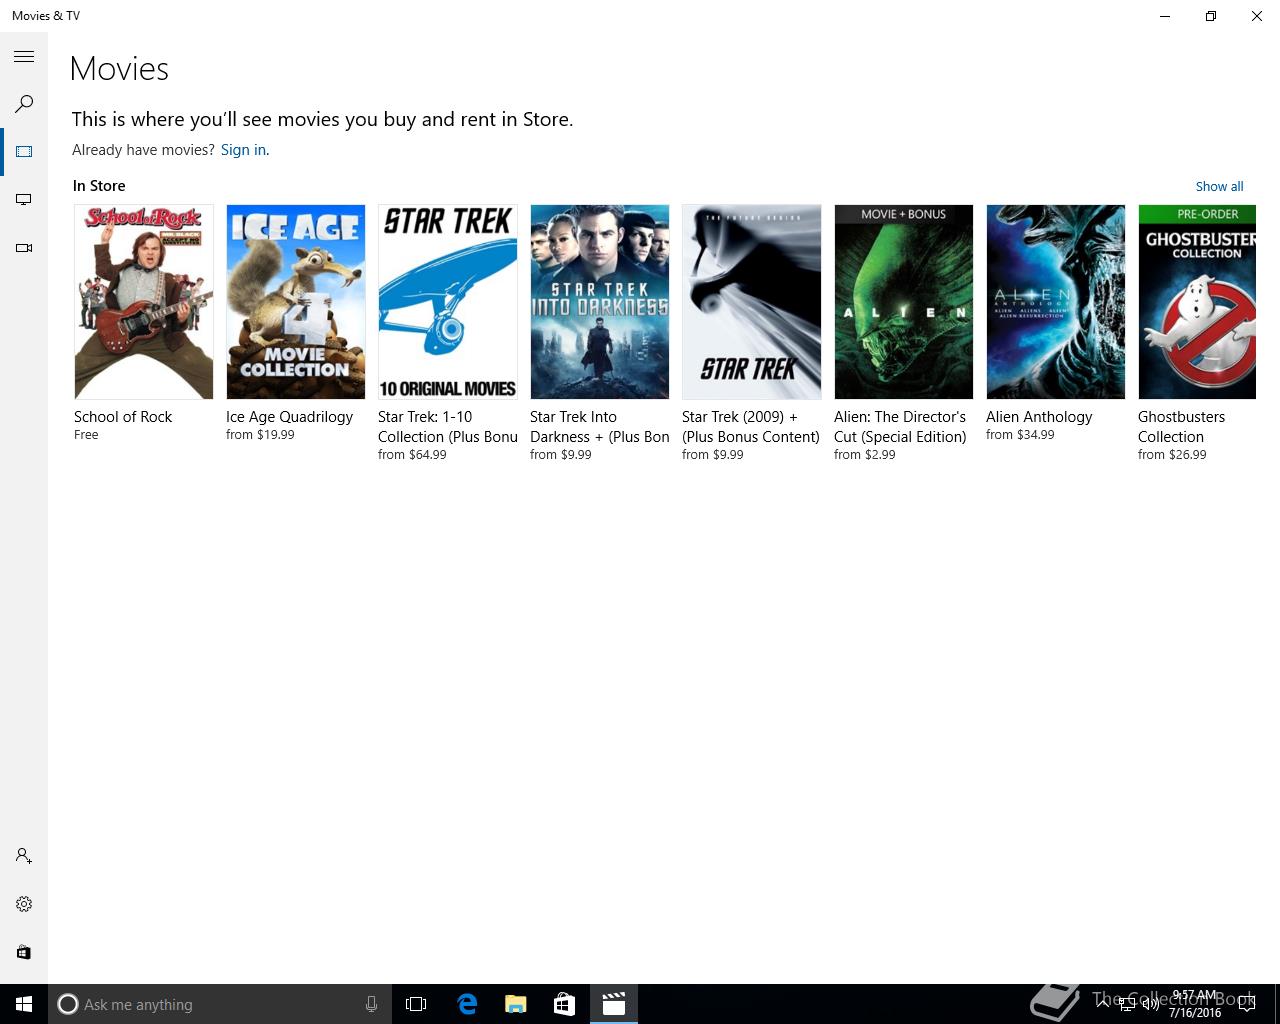Click the Sign in link

pos(243,150)
